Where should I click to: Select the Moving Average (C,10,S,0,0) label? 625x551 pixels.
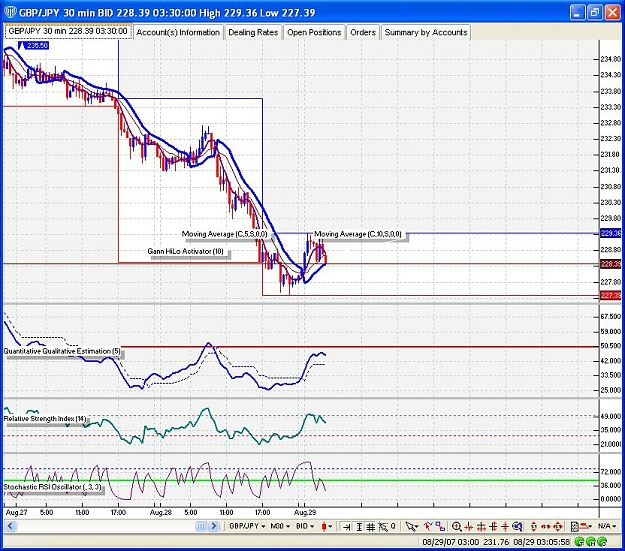tap(358, 234)
